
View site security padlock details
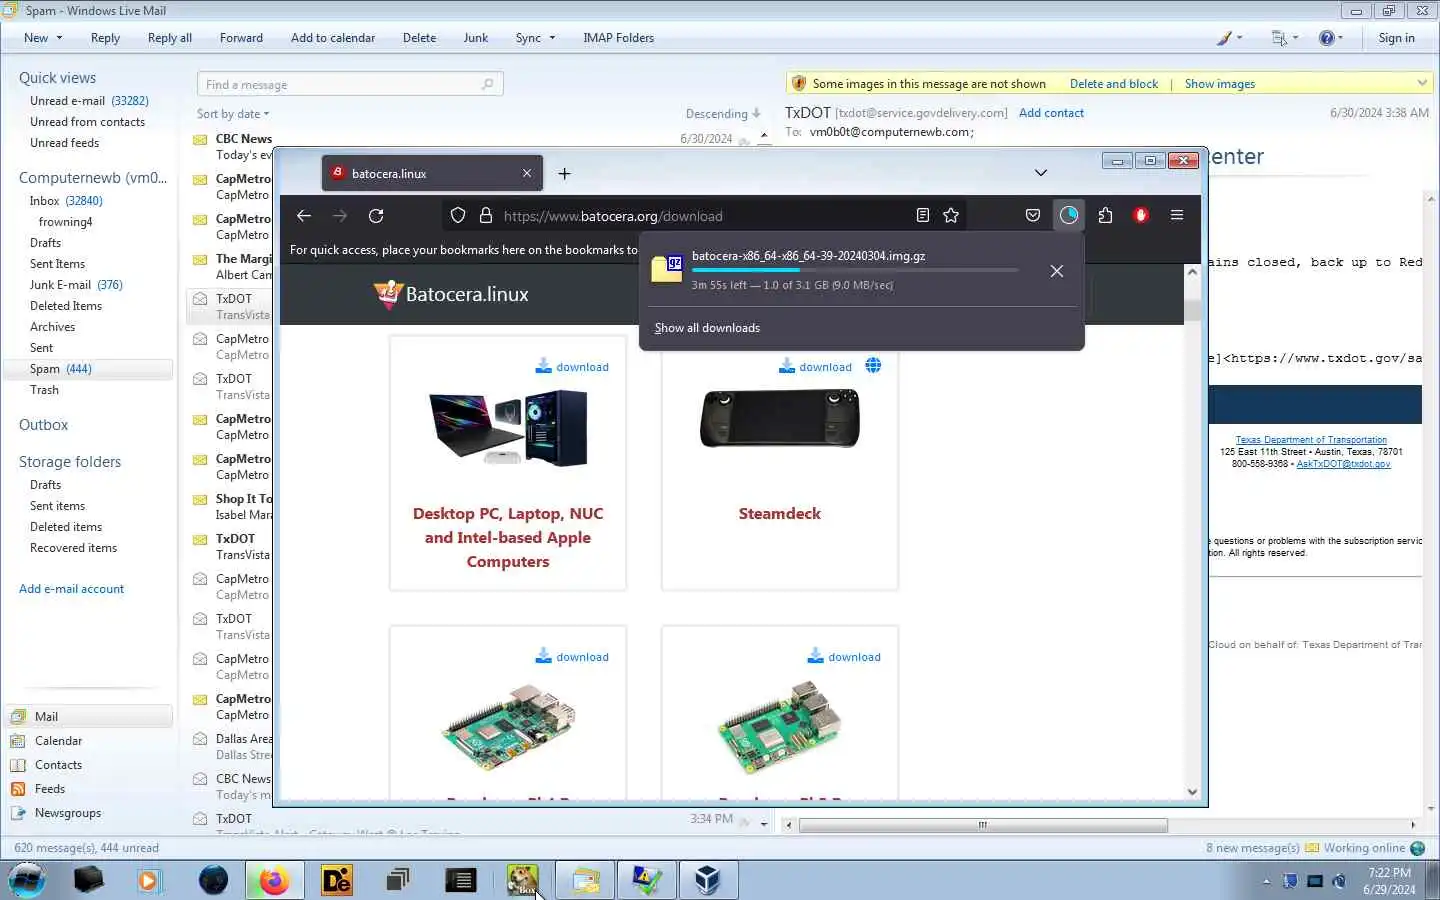pyautogui.click(x=486, y=215)
